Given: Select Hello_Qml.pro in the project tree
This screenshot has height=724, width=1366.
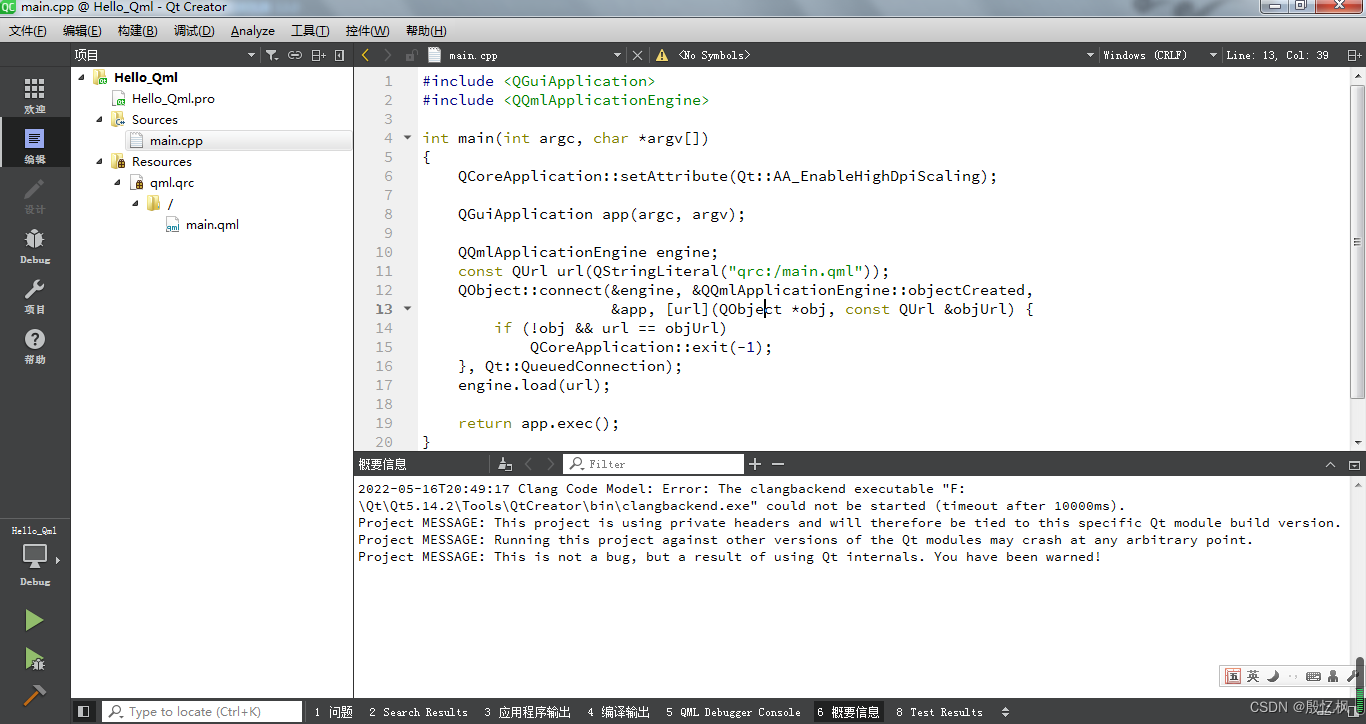Looking at the screenshot, I should [x=173, y=98].
